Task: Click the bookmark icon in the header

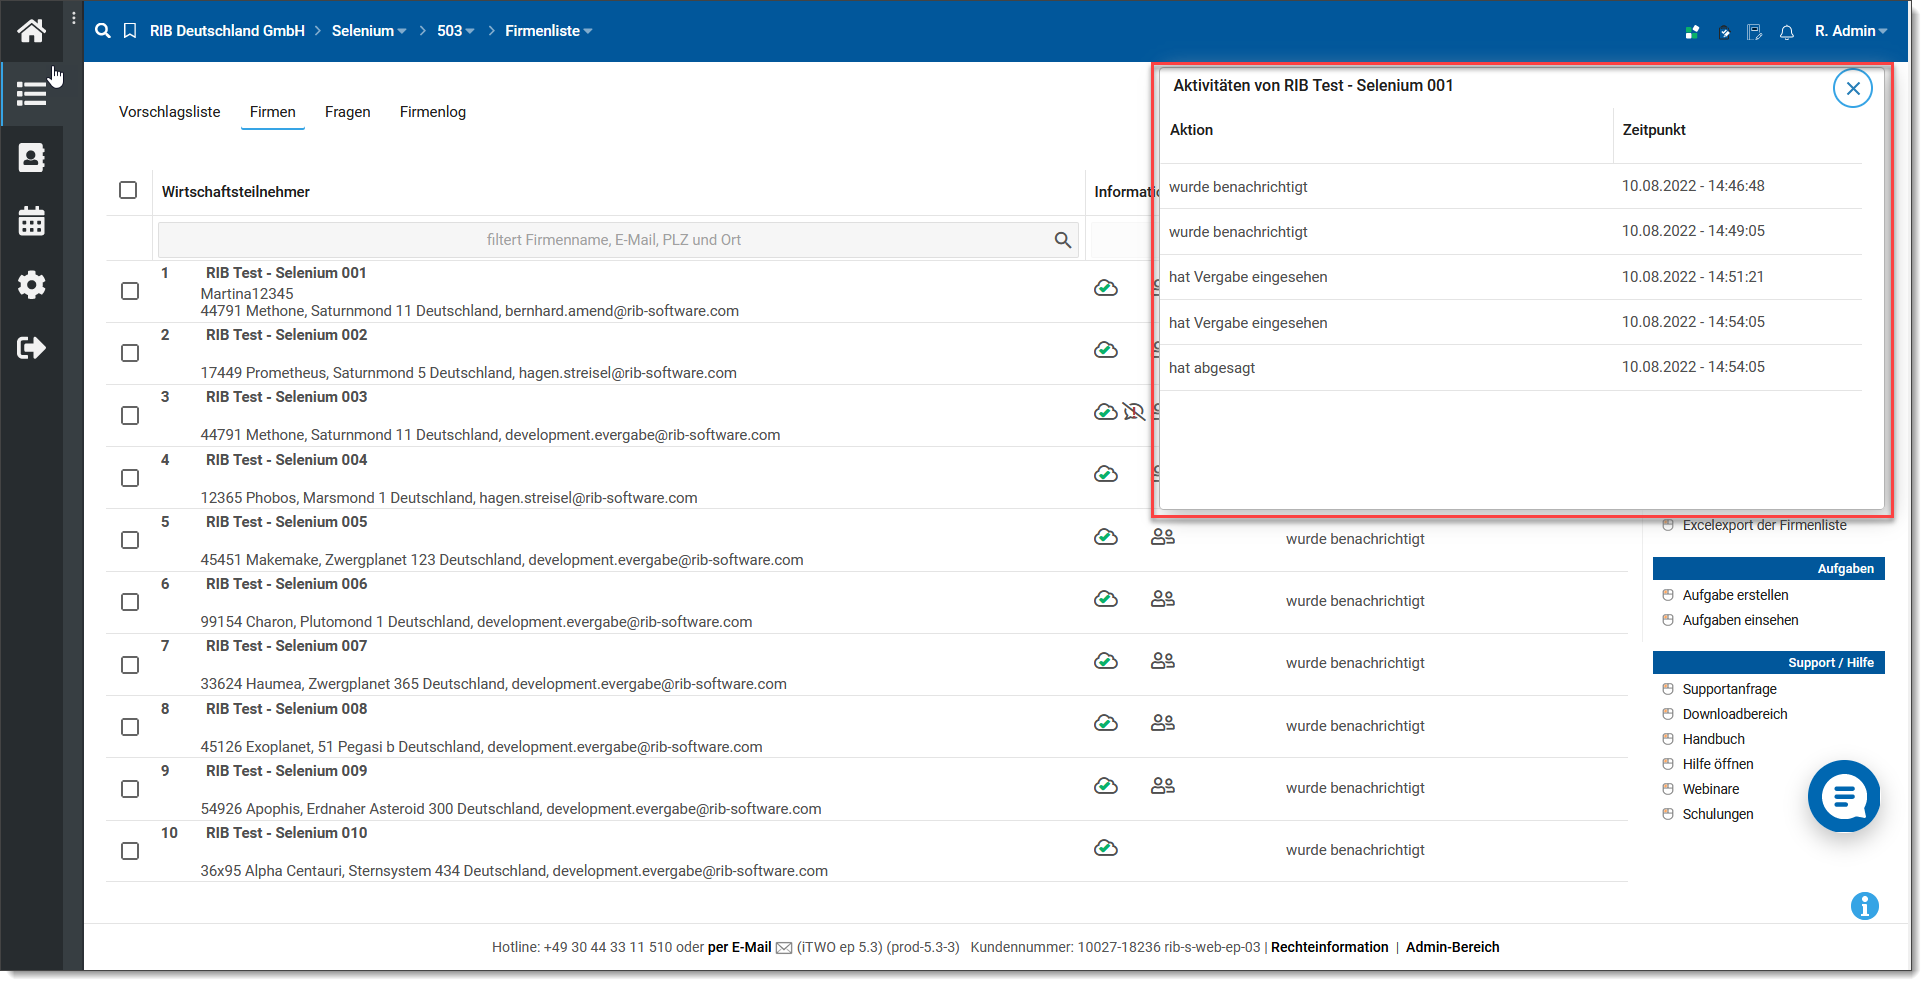Action: (x=130, y=31)
